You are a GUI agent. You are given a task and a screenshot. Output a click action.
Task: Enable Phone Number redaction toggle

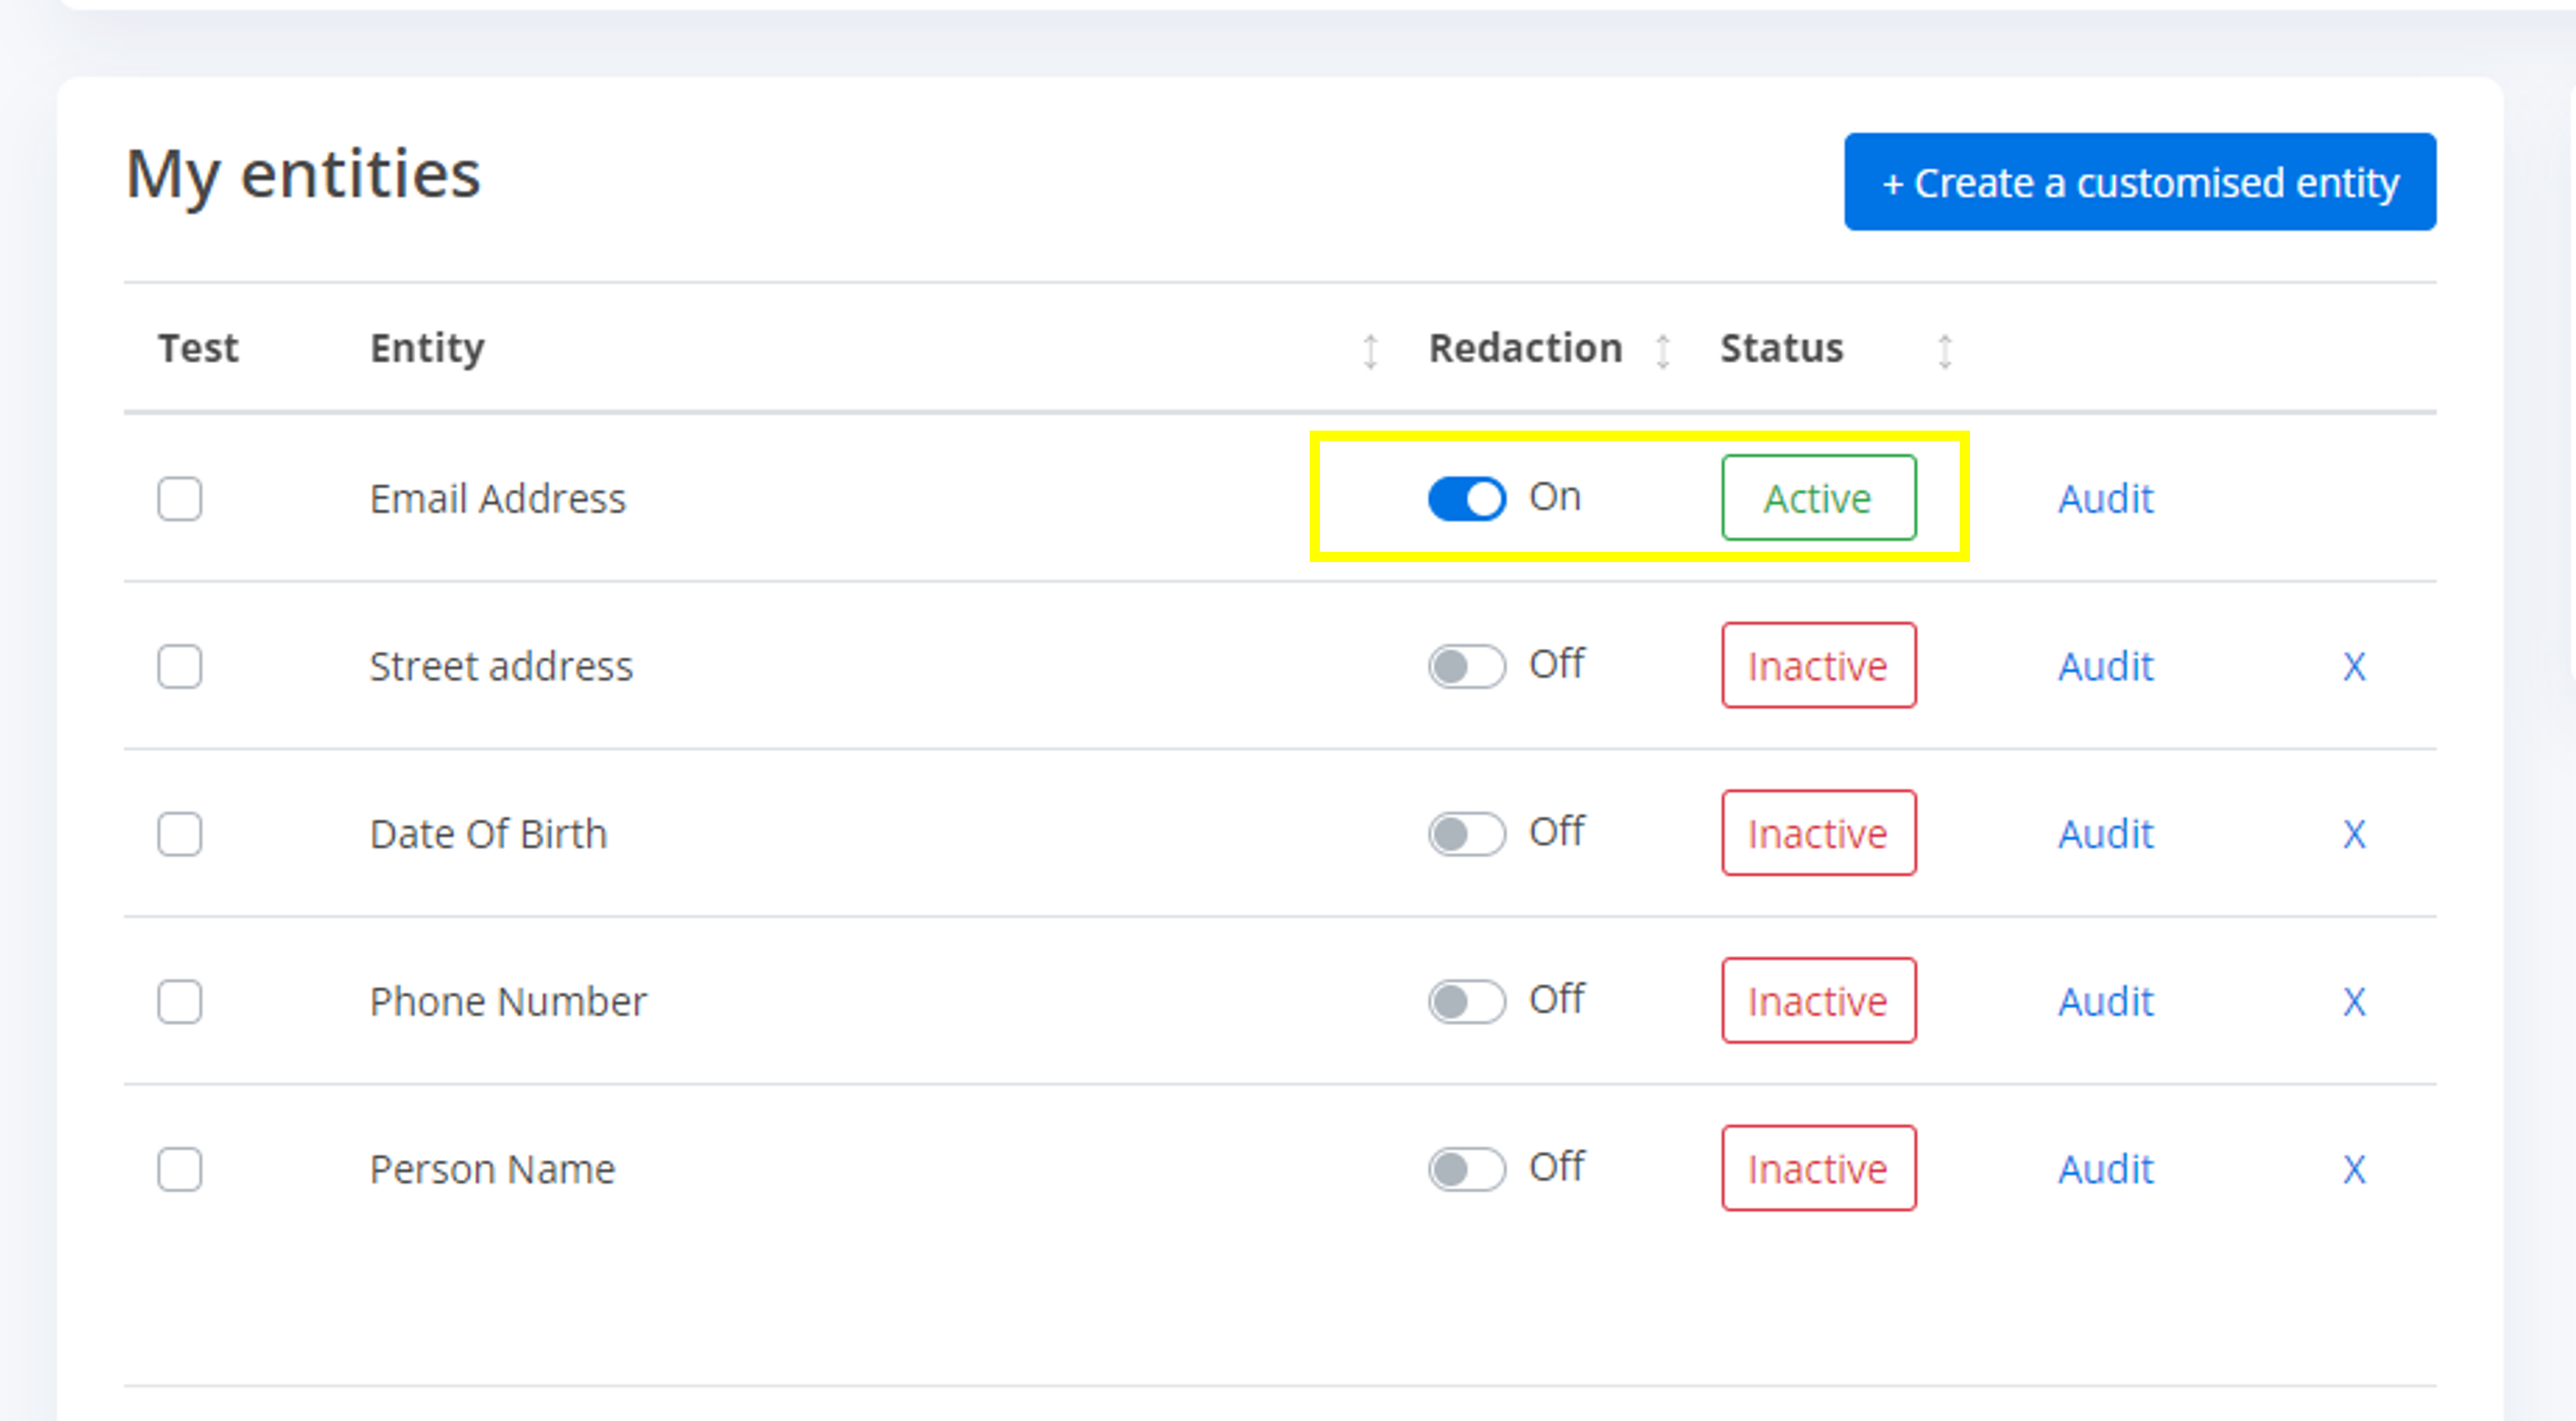pyautogui.click(x=1466, y=1001)
